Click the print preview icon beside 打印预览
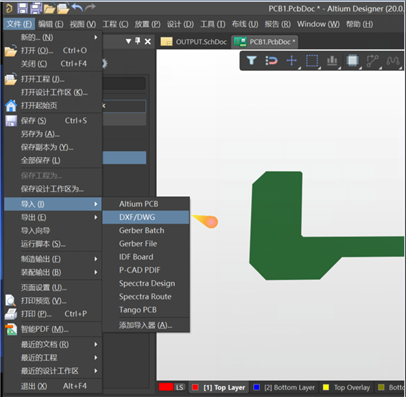The width and height of the screenshot is (406, 397). (11, 300)
